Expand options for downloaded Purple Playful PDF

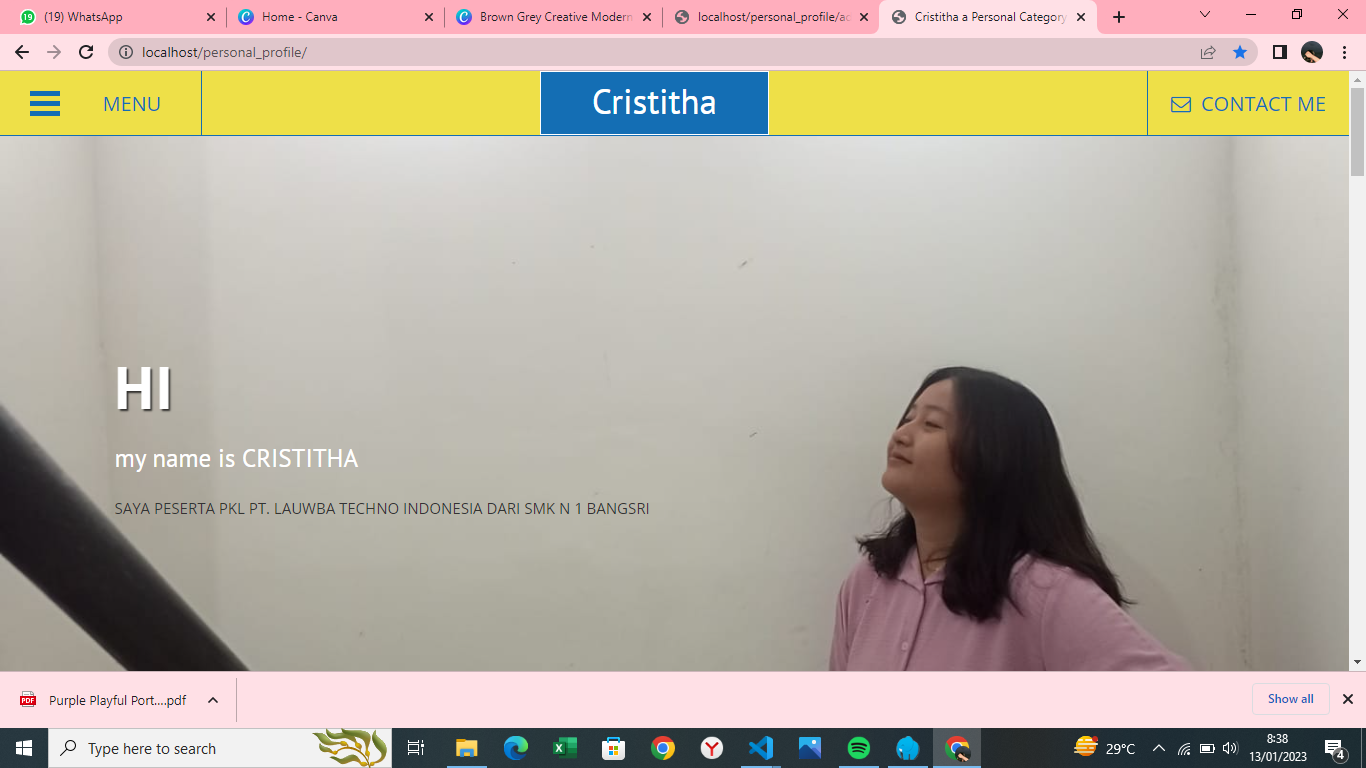tap(213, 700)
